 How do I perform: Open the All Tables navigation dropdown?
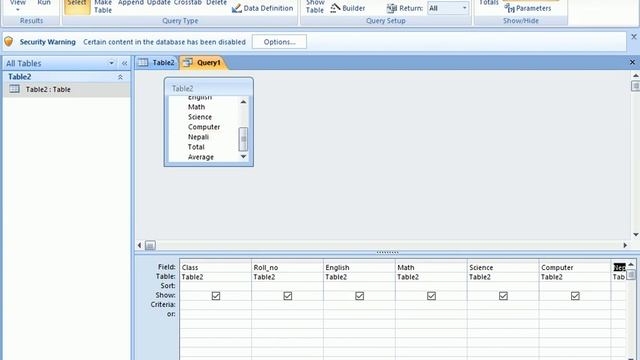(x=111, y=63)
